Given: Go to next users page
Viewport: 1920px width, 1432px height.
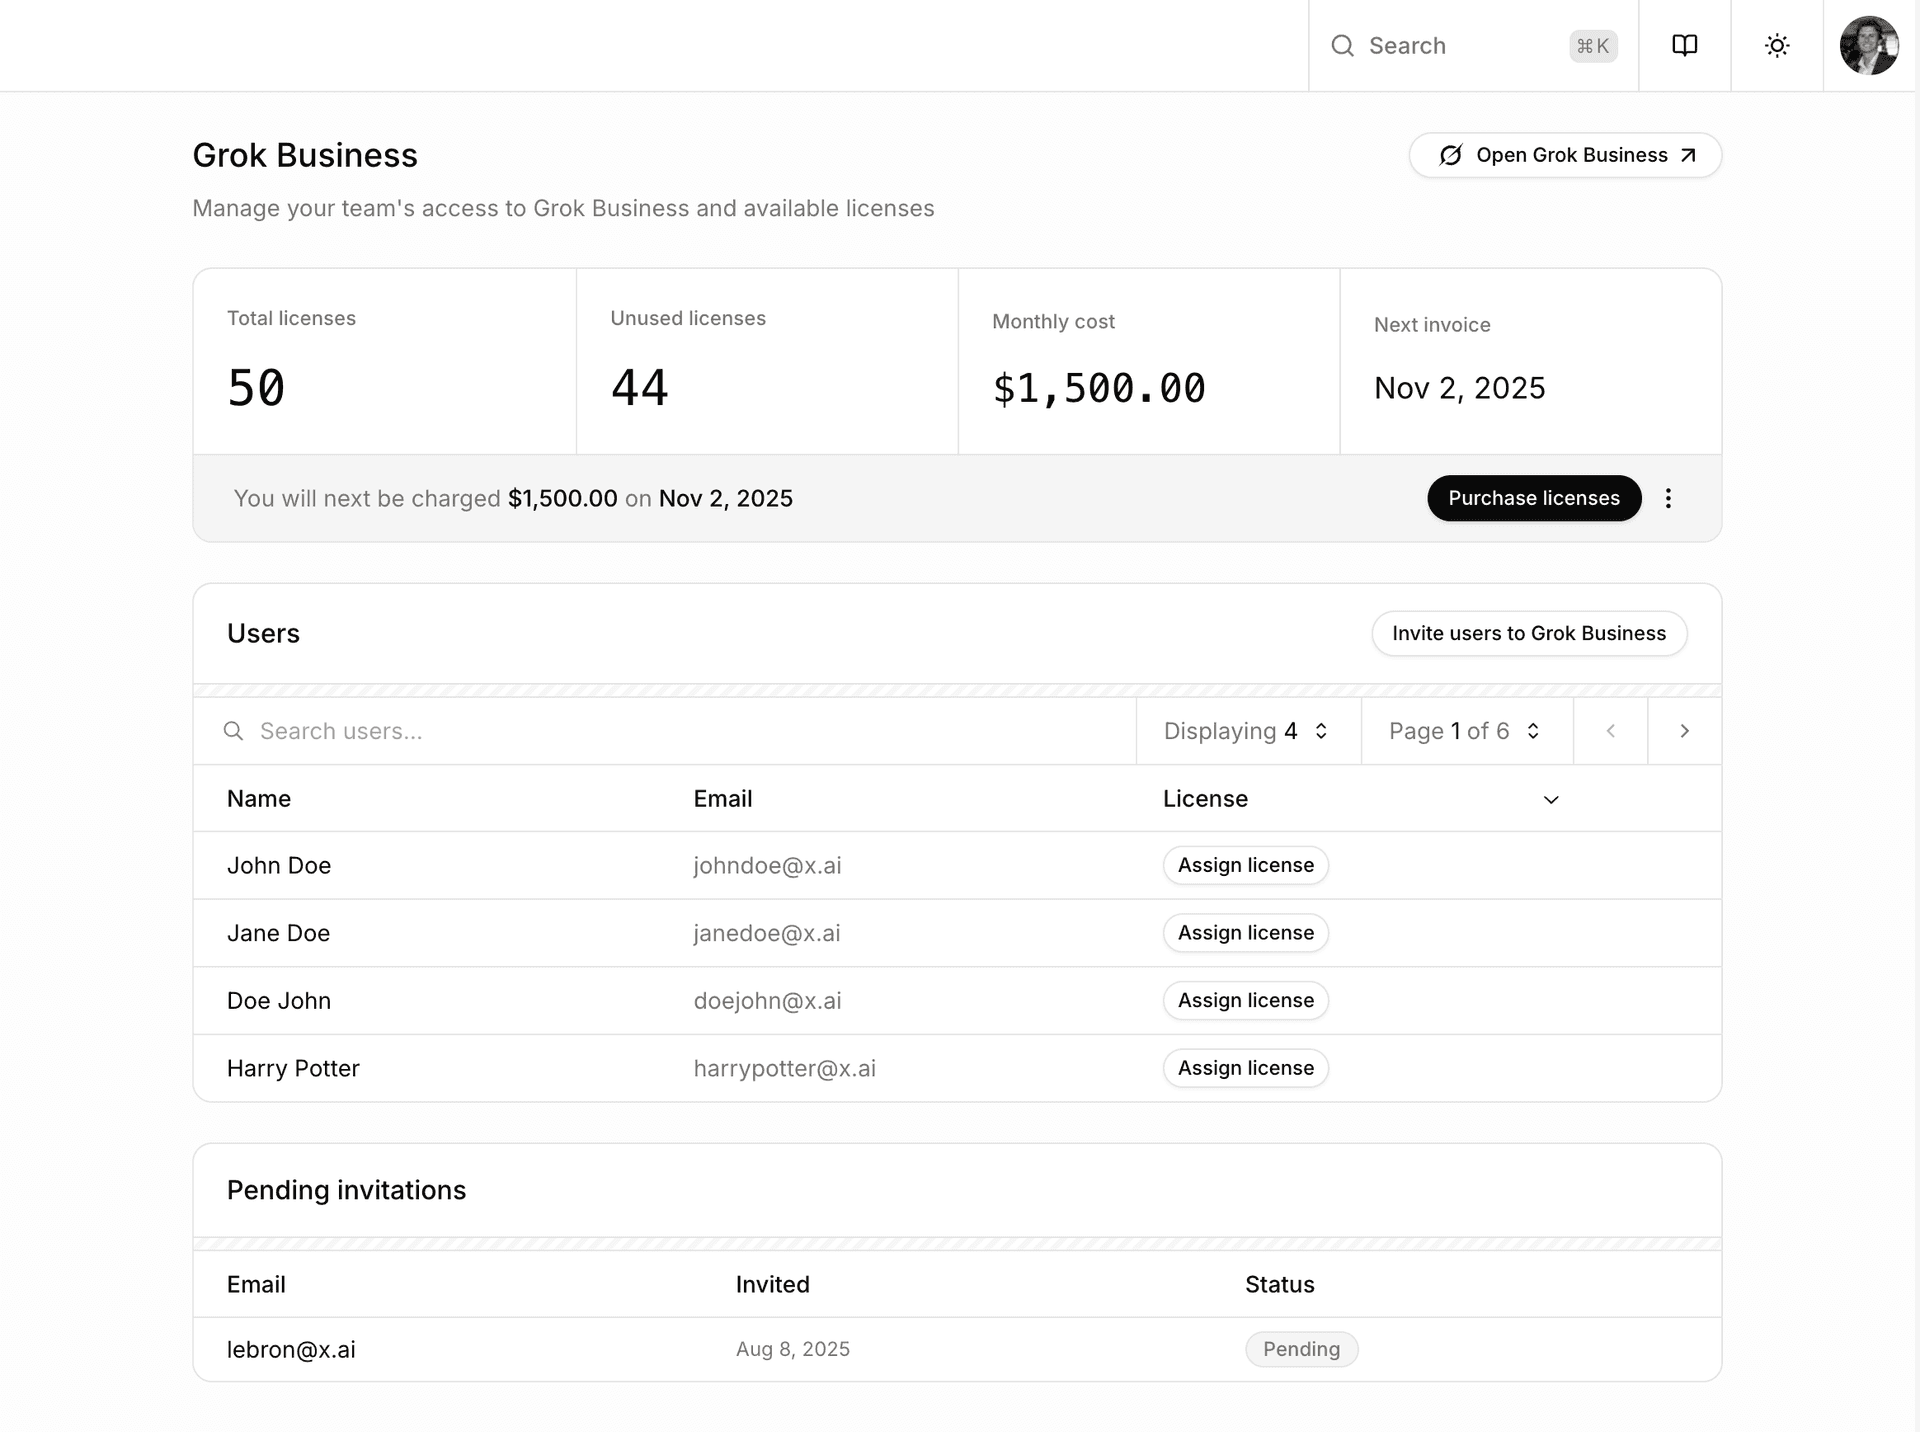Looking at the screenshot, I should coord(1684,731).
